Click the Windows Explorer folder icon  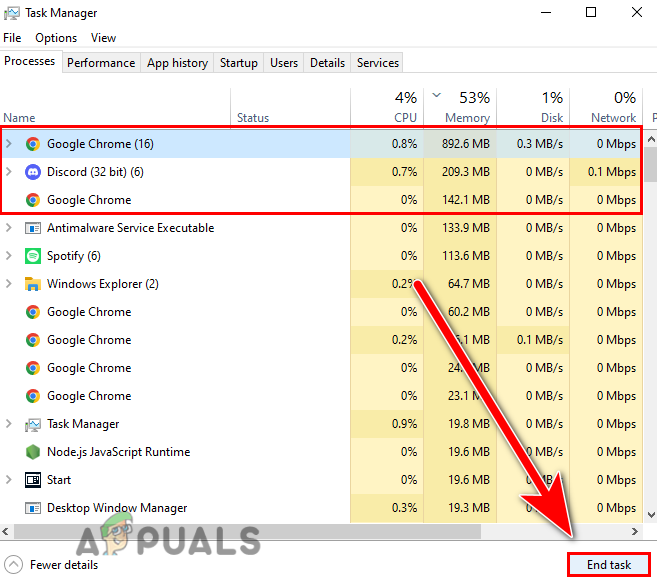[33, 284]
